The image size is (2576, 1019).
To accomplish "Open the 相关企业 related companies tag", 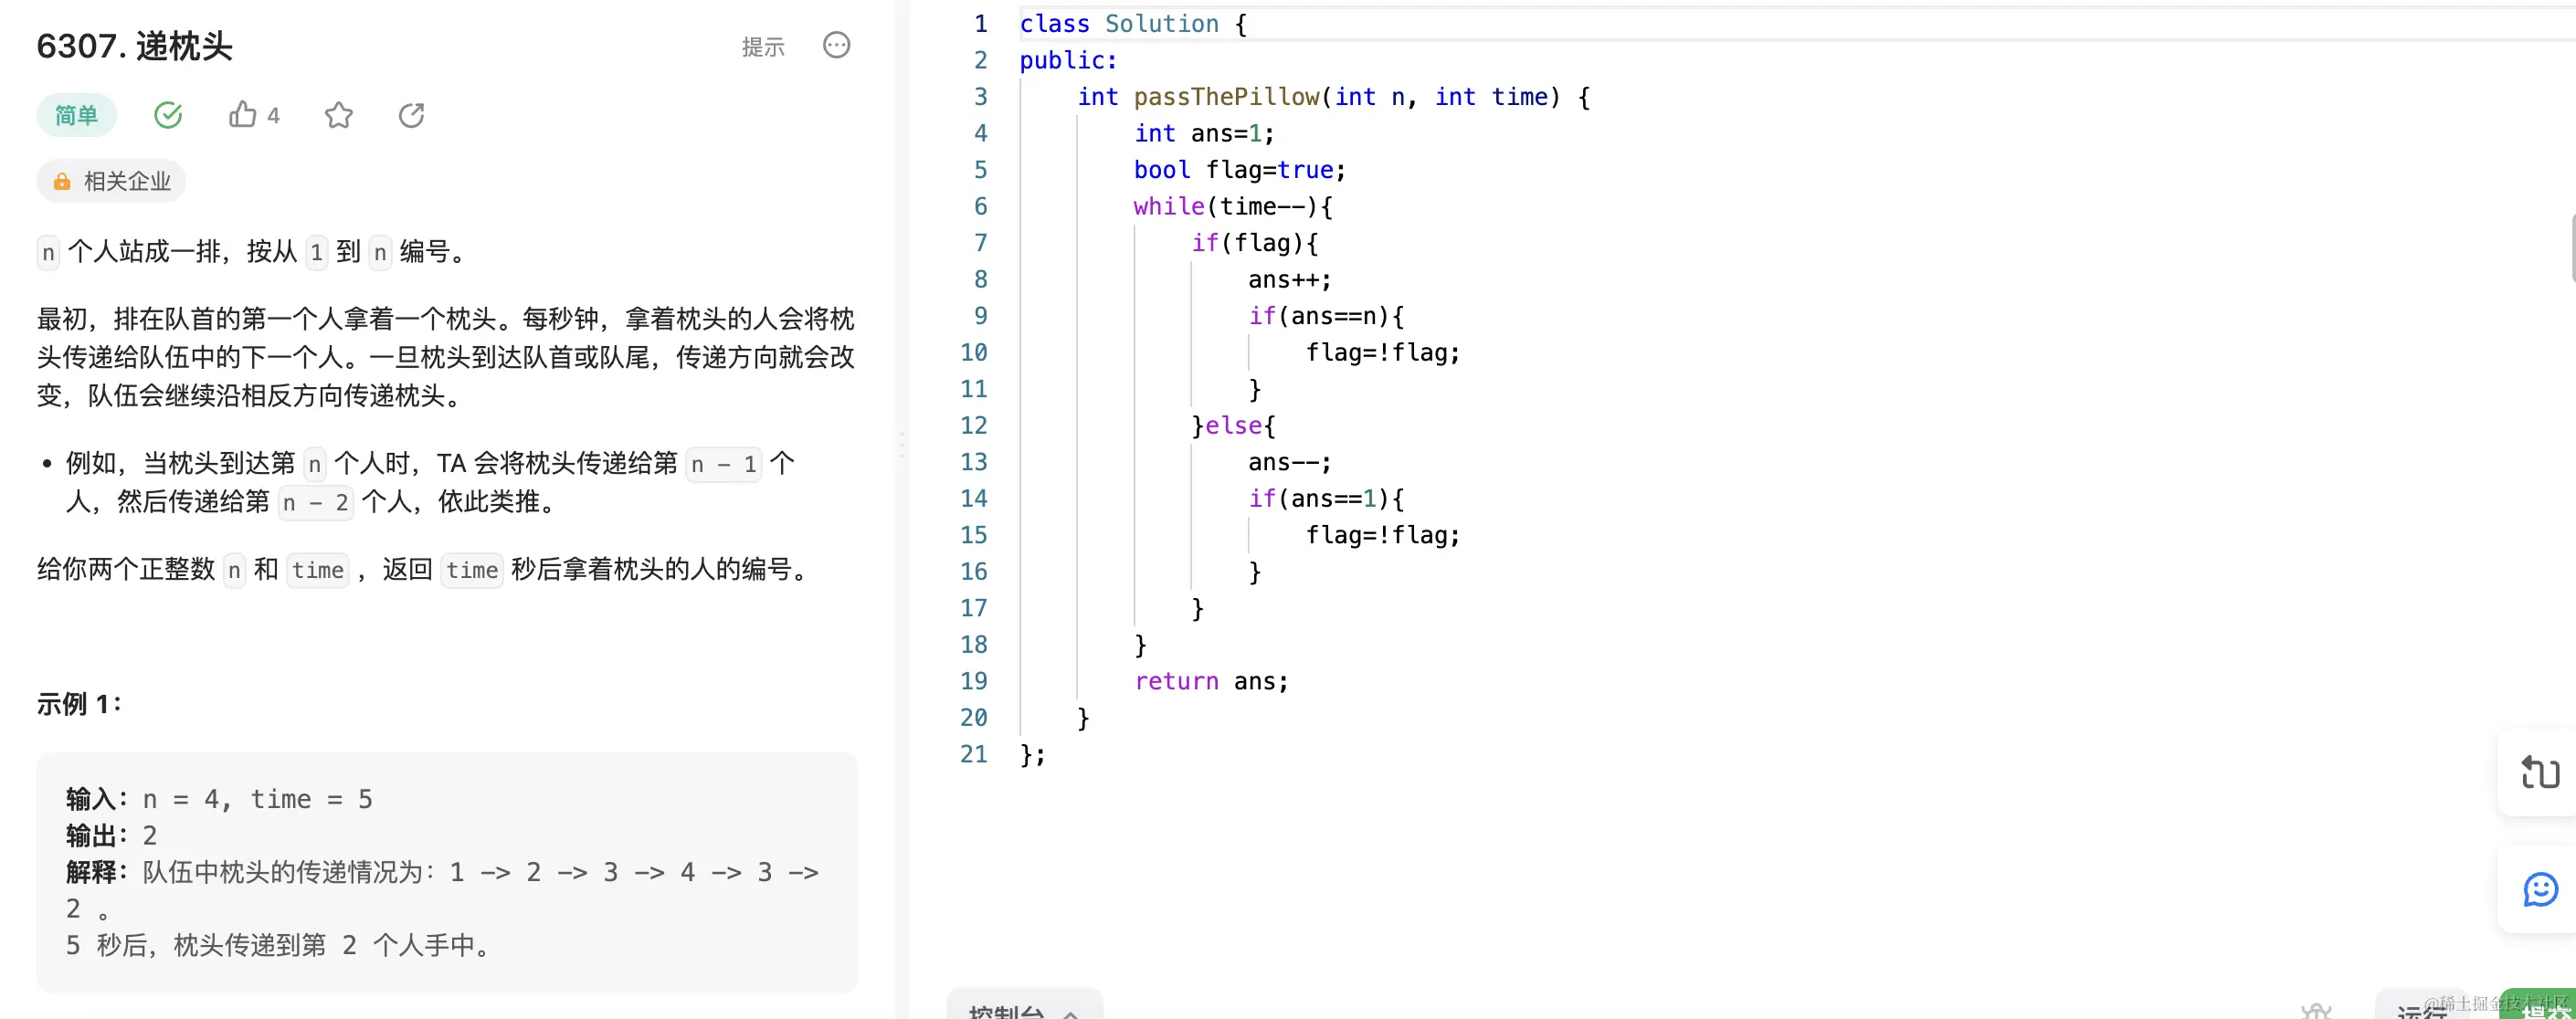I will 127,181.
